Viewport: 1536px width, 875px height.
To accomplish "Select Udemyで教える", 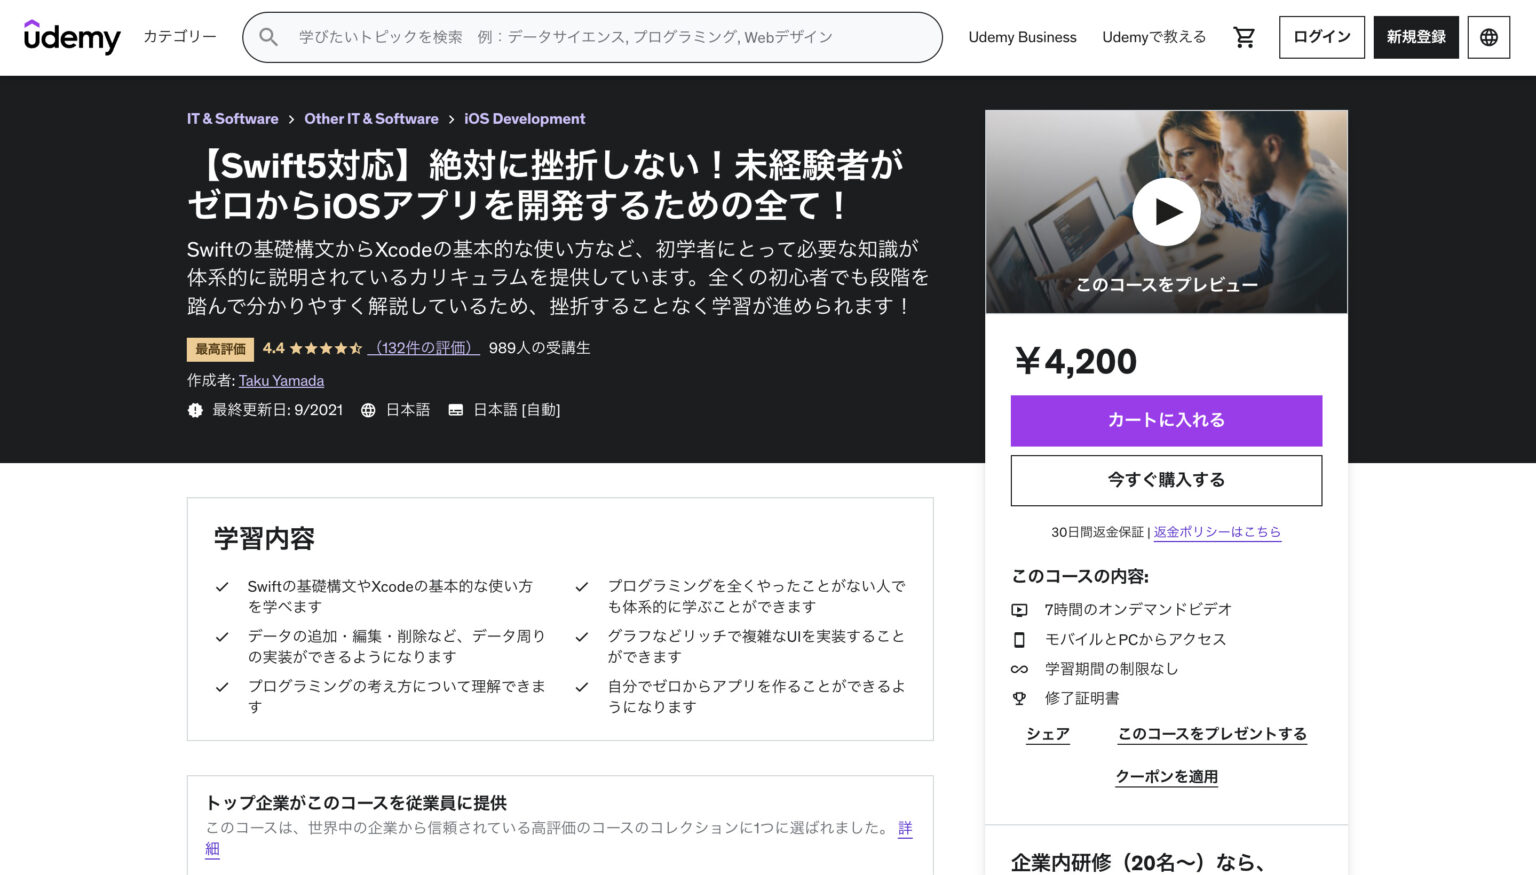I will [x=1154, y=36].
